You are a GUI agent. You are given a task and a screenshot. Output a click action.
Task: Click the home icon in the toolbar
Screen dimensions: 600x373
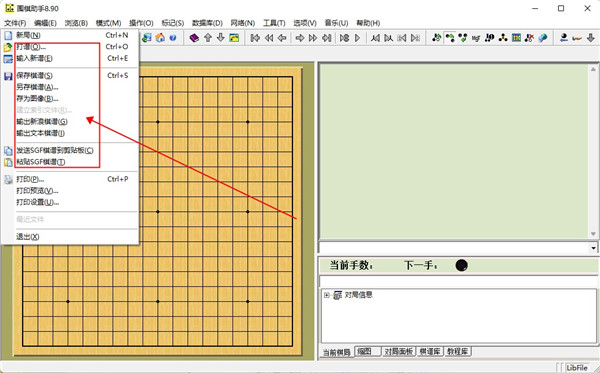[x=160, y=38]
